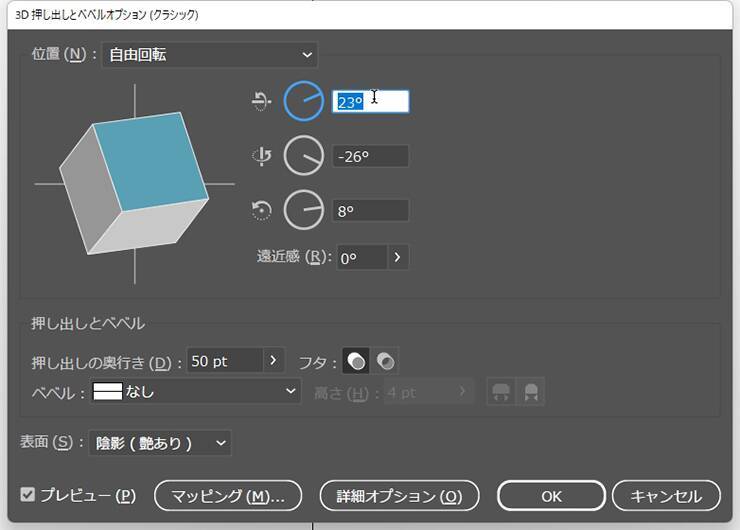Turn on cap for solid appearance
This screenshot has width=740, height=530.
click(x=356, y=361)
